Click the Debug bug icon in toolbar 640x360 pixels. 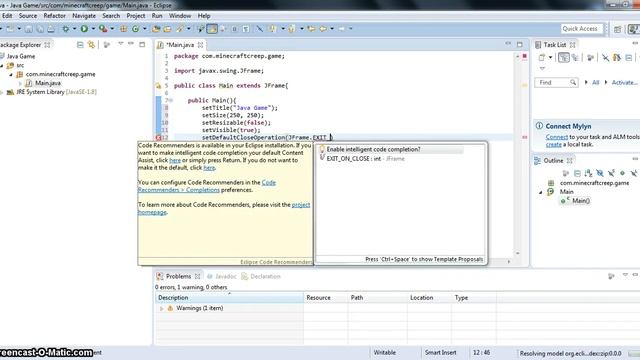point(65,29)
